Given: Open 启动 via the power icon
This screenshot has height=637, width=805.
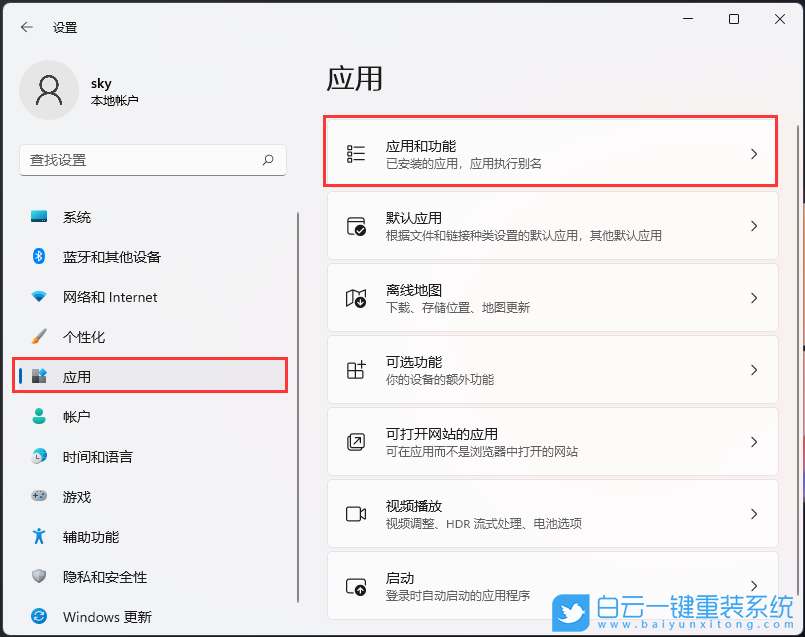Looking at the screenshot, I should coord(356,585).
